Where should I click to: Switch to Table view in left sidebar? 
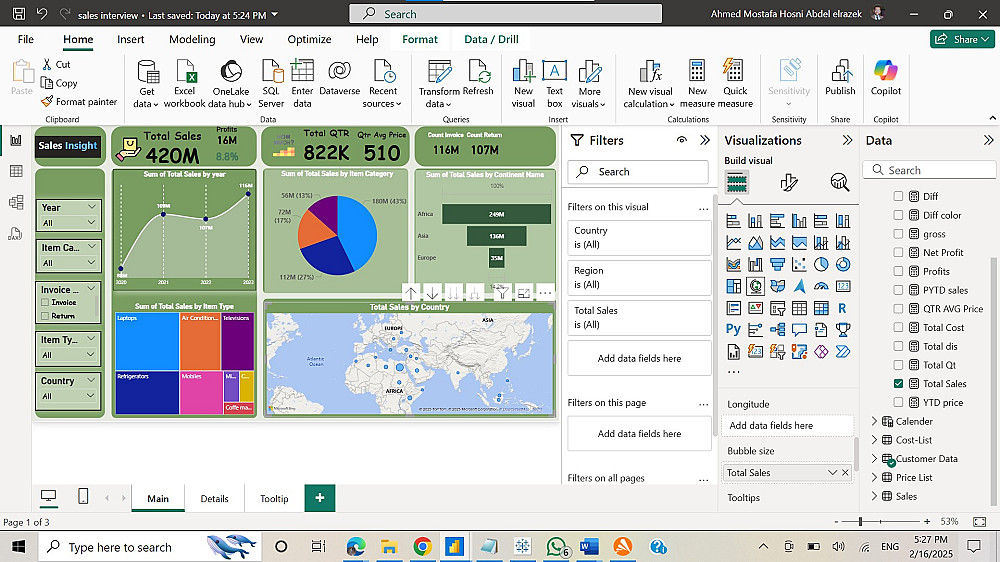tap(16, 171)
